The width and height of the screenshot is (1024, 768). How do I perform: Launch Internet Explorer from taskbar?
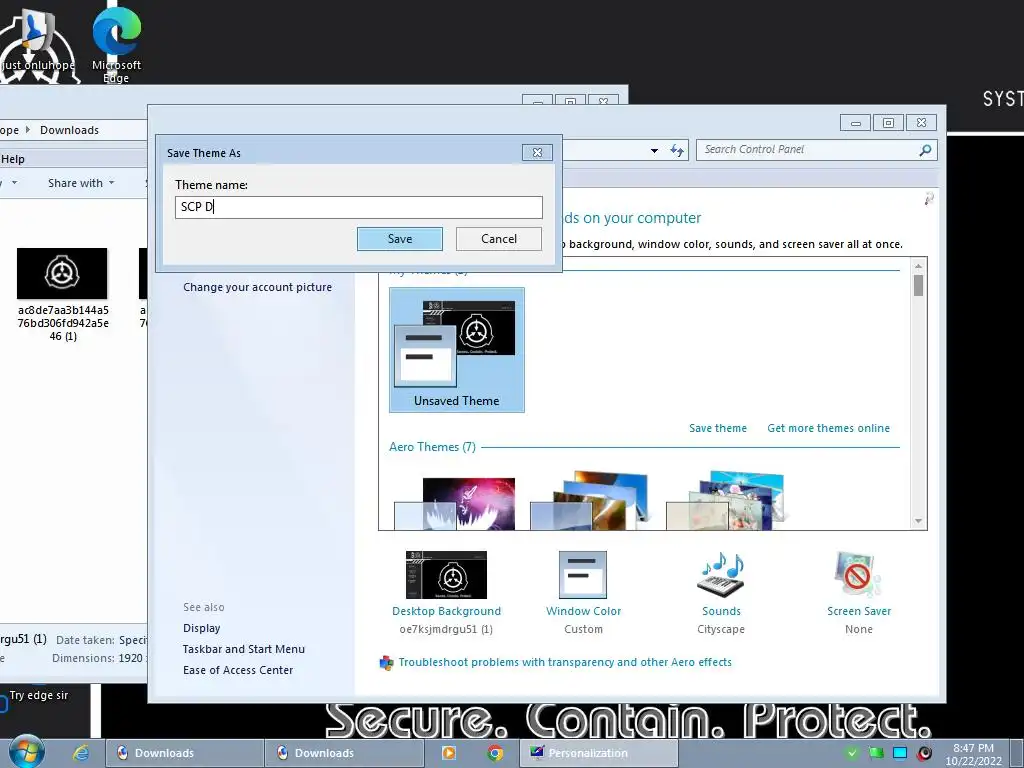tap(81, 753)
